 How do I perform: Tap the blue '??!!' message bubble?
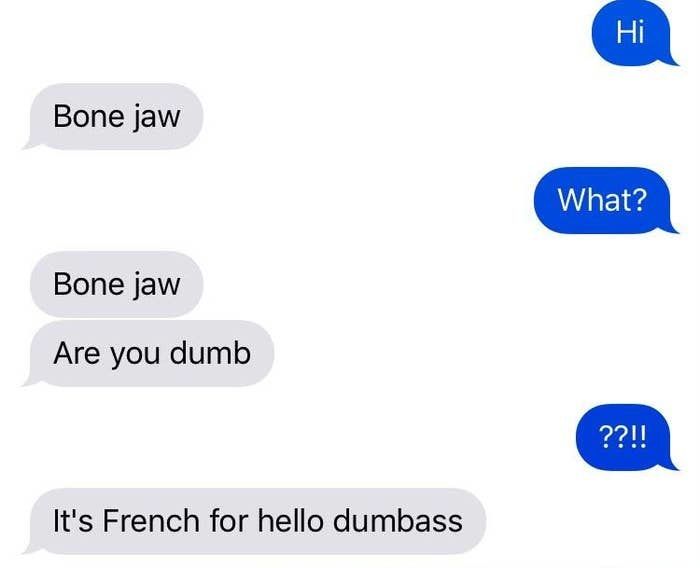625,437
